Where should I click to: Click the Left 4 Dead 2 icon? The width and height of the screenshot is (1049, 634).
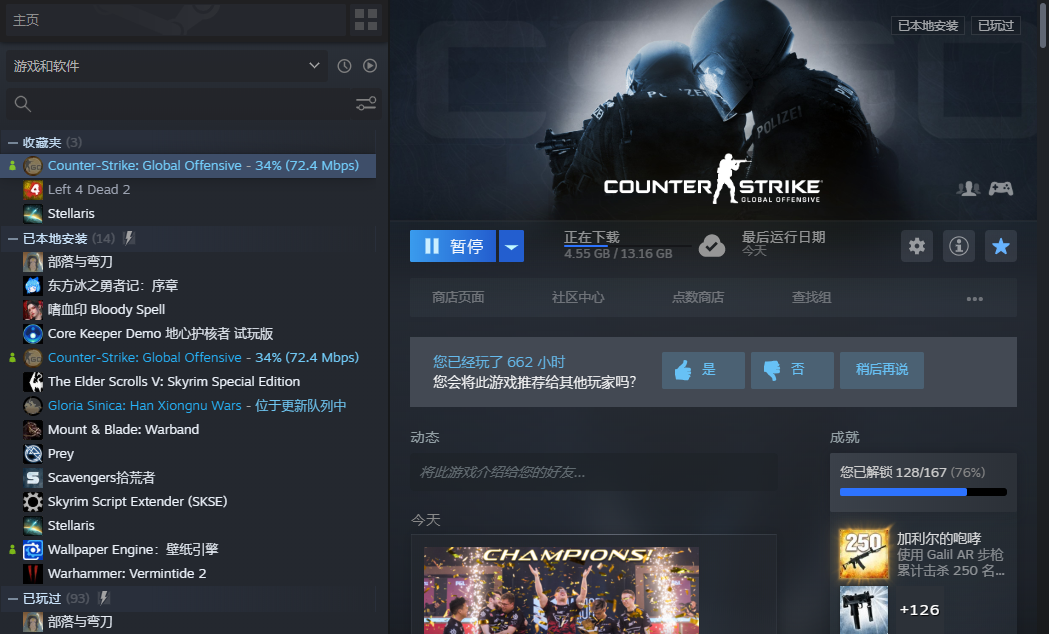33,189
